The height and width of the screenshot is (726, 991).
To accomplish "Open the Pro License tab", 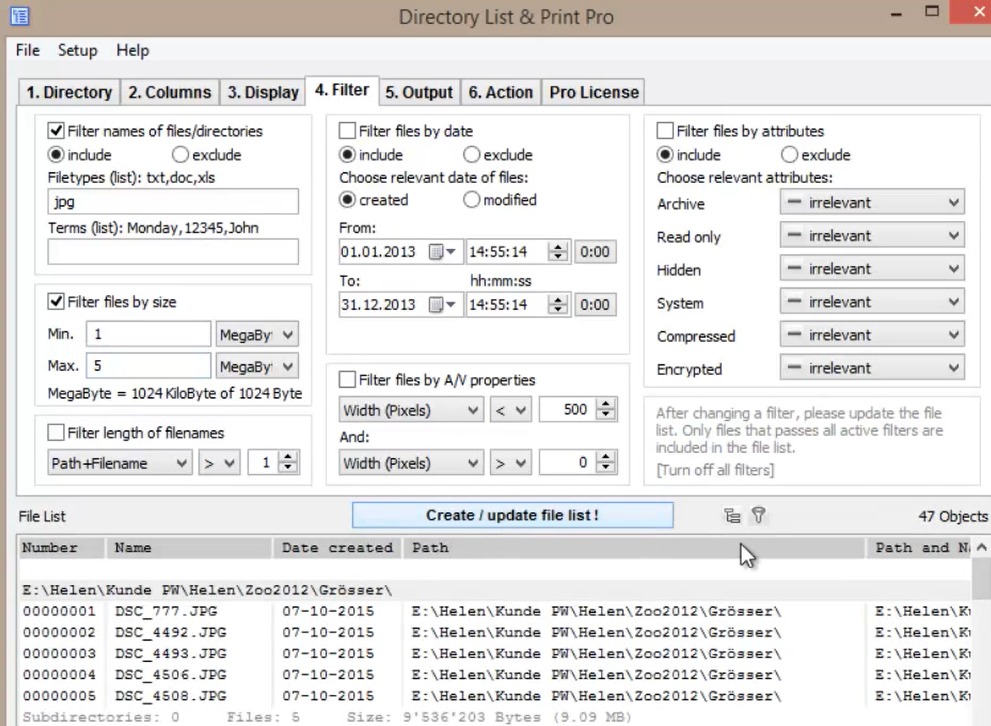I will 593,92.
